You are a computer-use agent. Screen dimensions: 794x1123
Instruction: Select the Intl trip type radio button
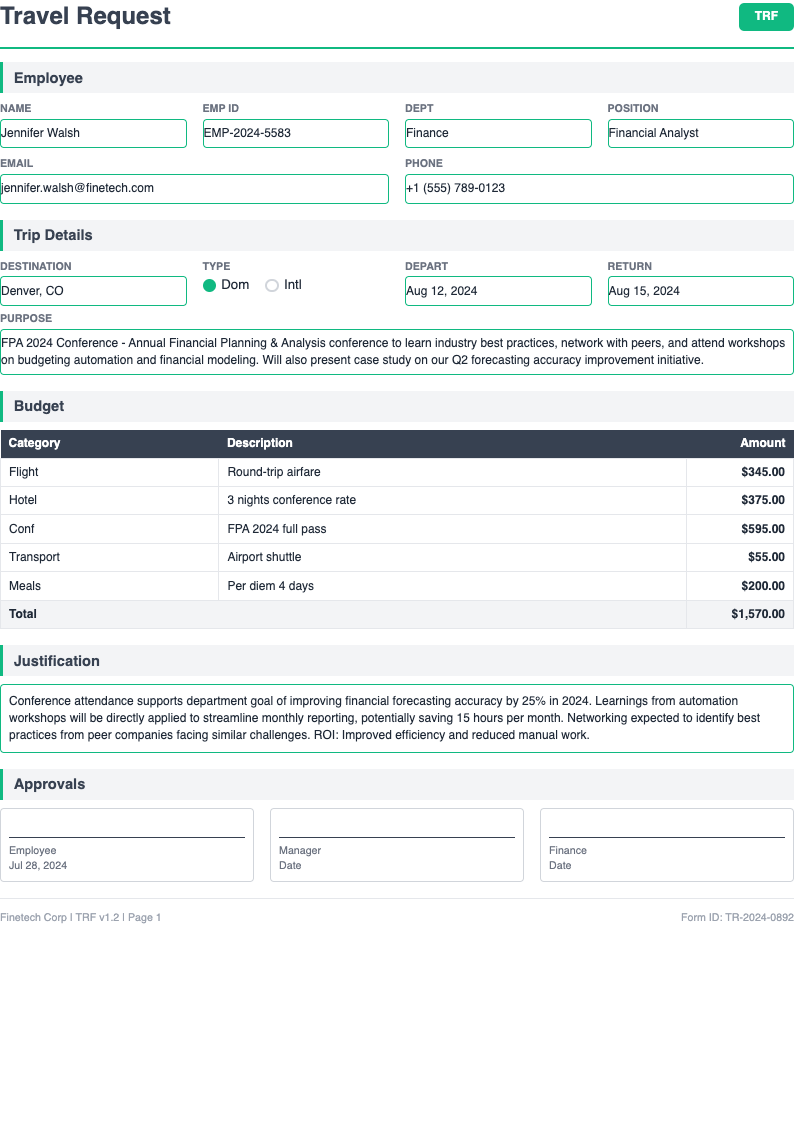pos(271,285)
